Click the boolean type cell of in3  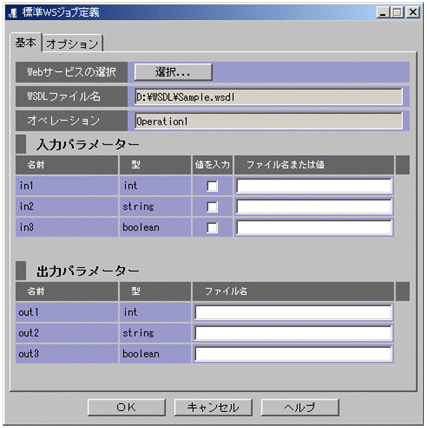(155, 227)
